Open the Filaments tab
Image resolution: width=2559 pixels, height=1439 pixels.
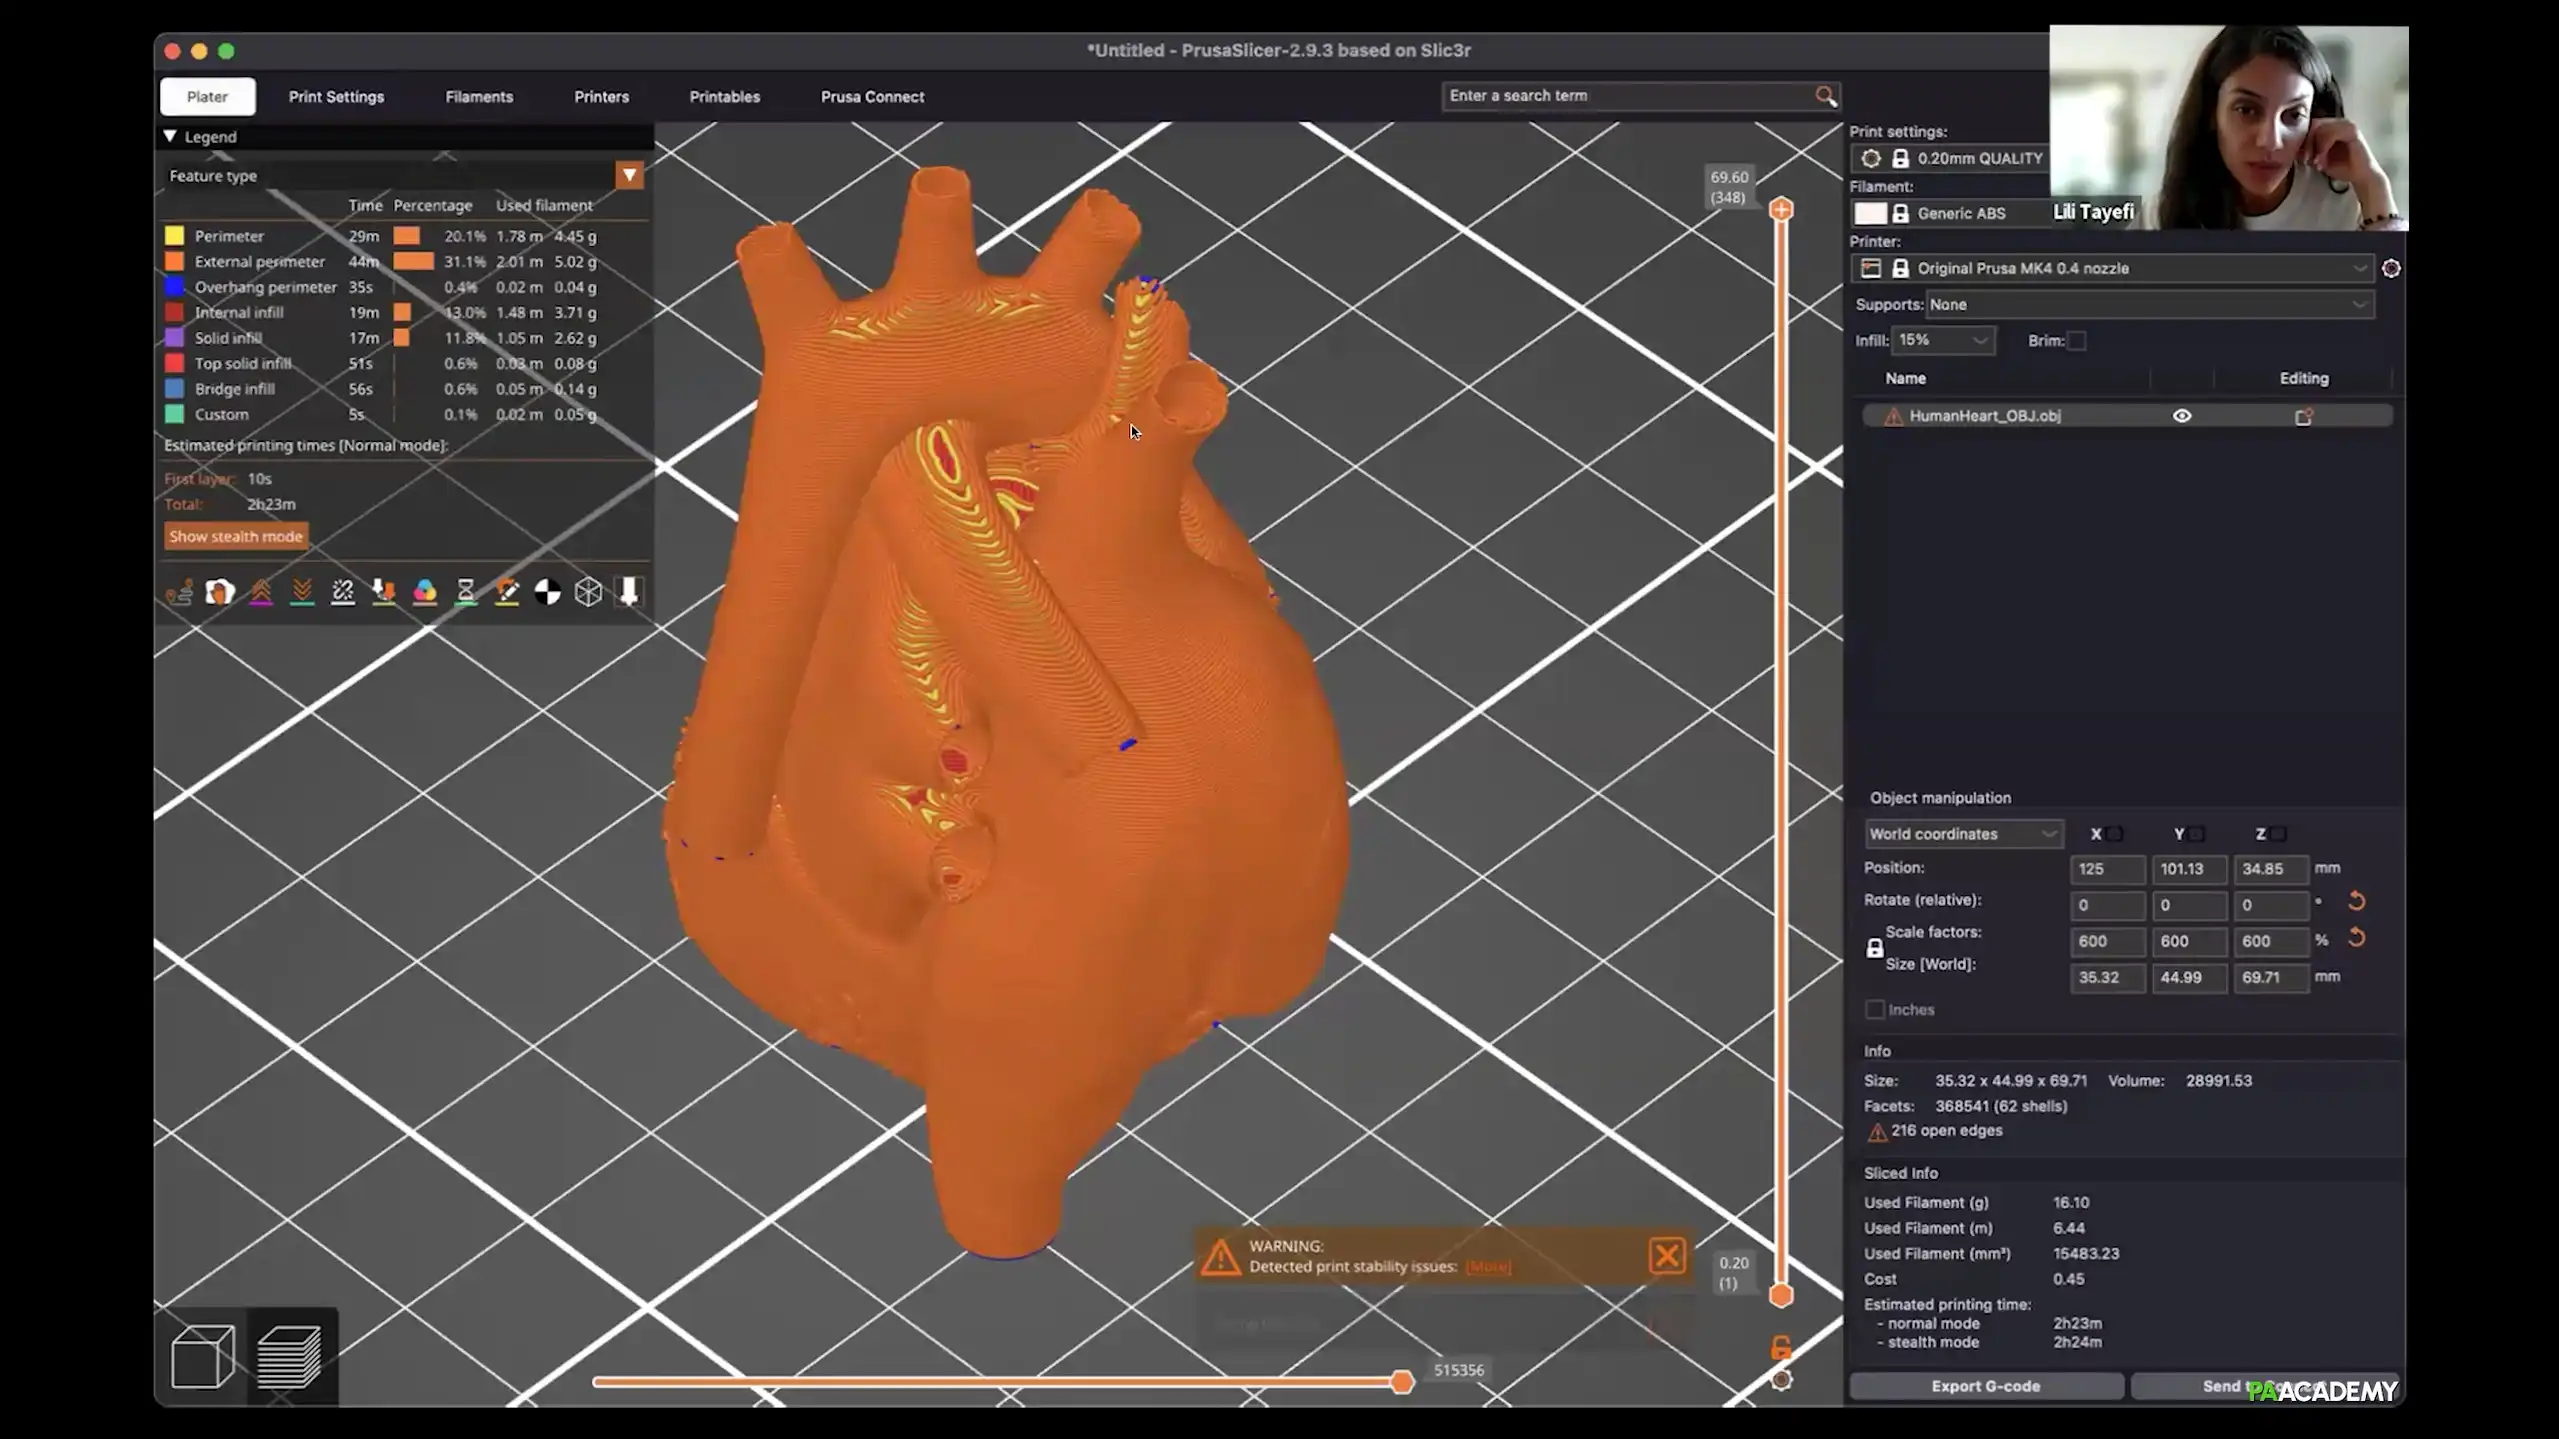pyautogui.click(x=479, y=97)
